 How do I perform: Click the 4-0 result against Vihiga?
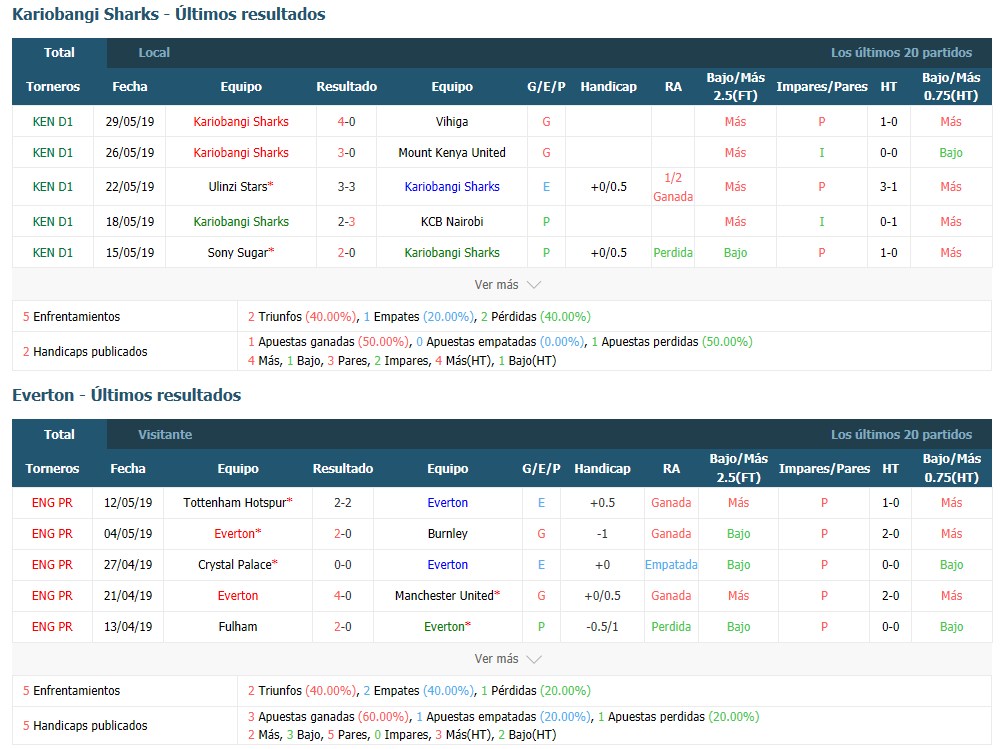click(x=346, y=121)
